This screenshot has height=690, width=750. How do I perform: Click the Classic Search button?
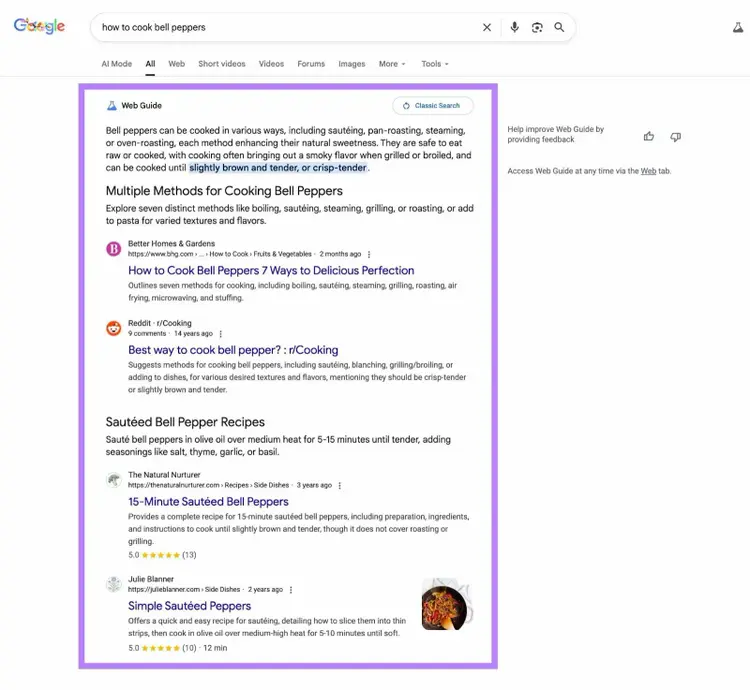tap(433, 106)
